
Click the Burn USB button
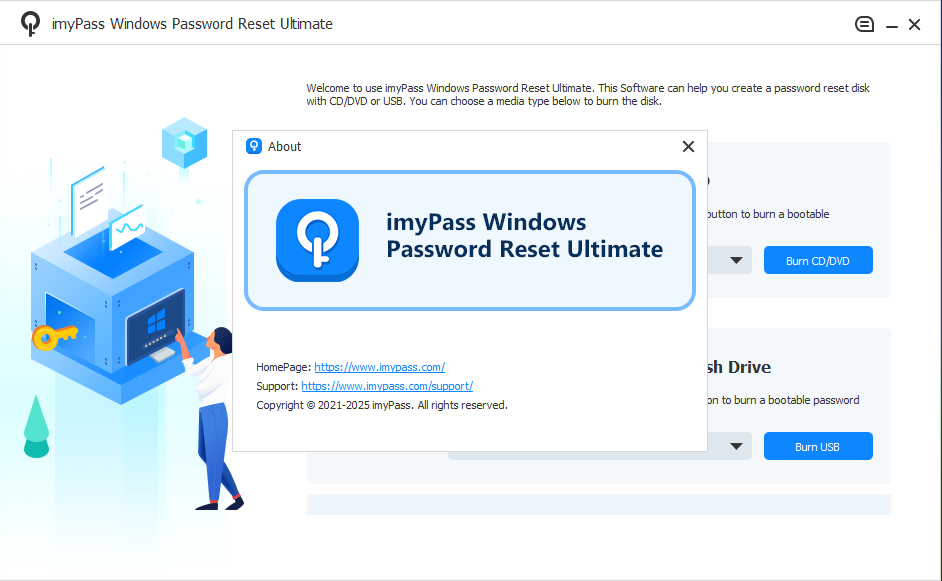[818, 446]
